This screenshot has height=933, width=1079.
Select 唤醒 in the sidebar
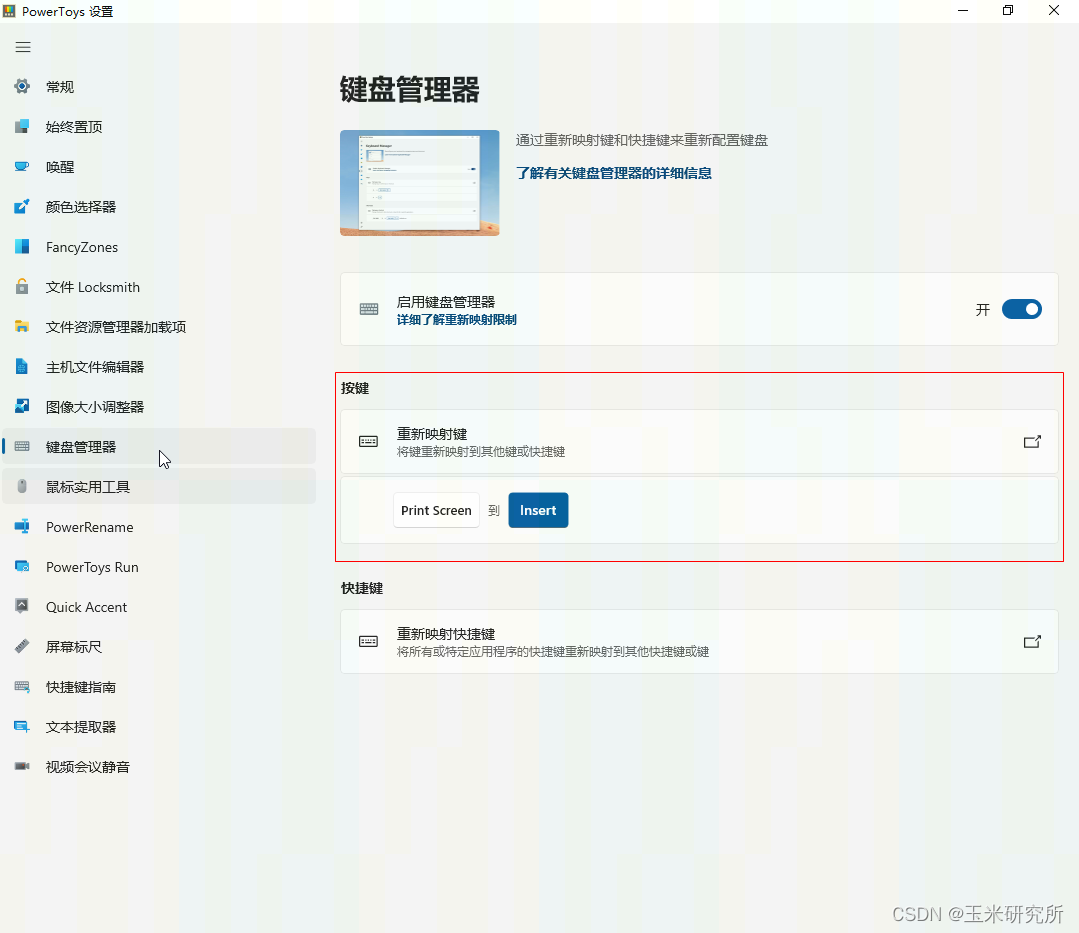pos(159,167)
